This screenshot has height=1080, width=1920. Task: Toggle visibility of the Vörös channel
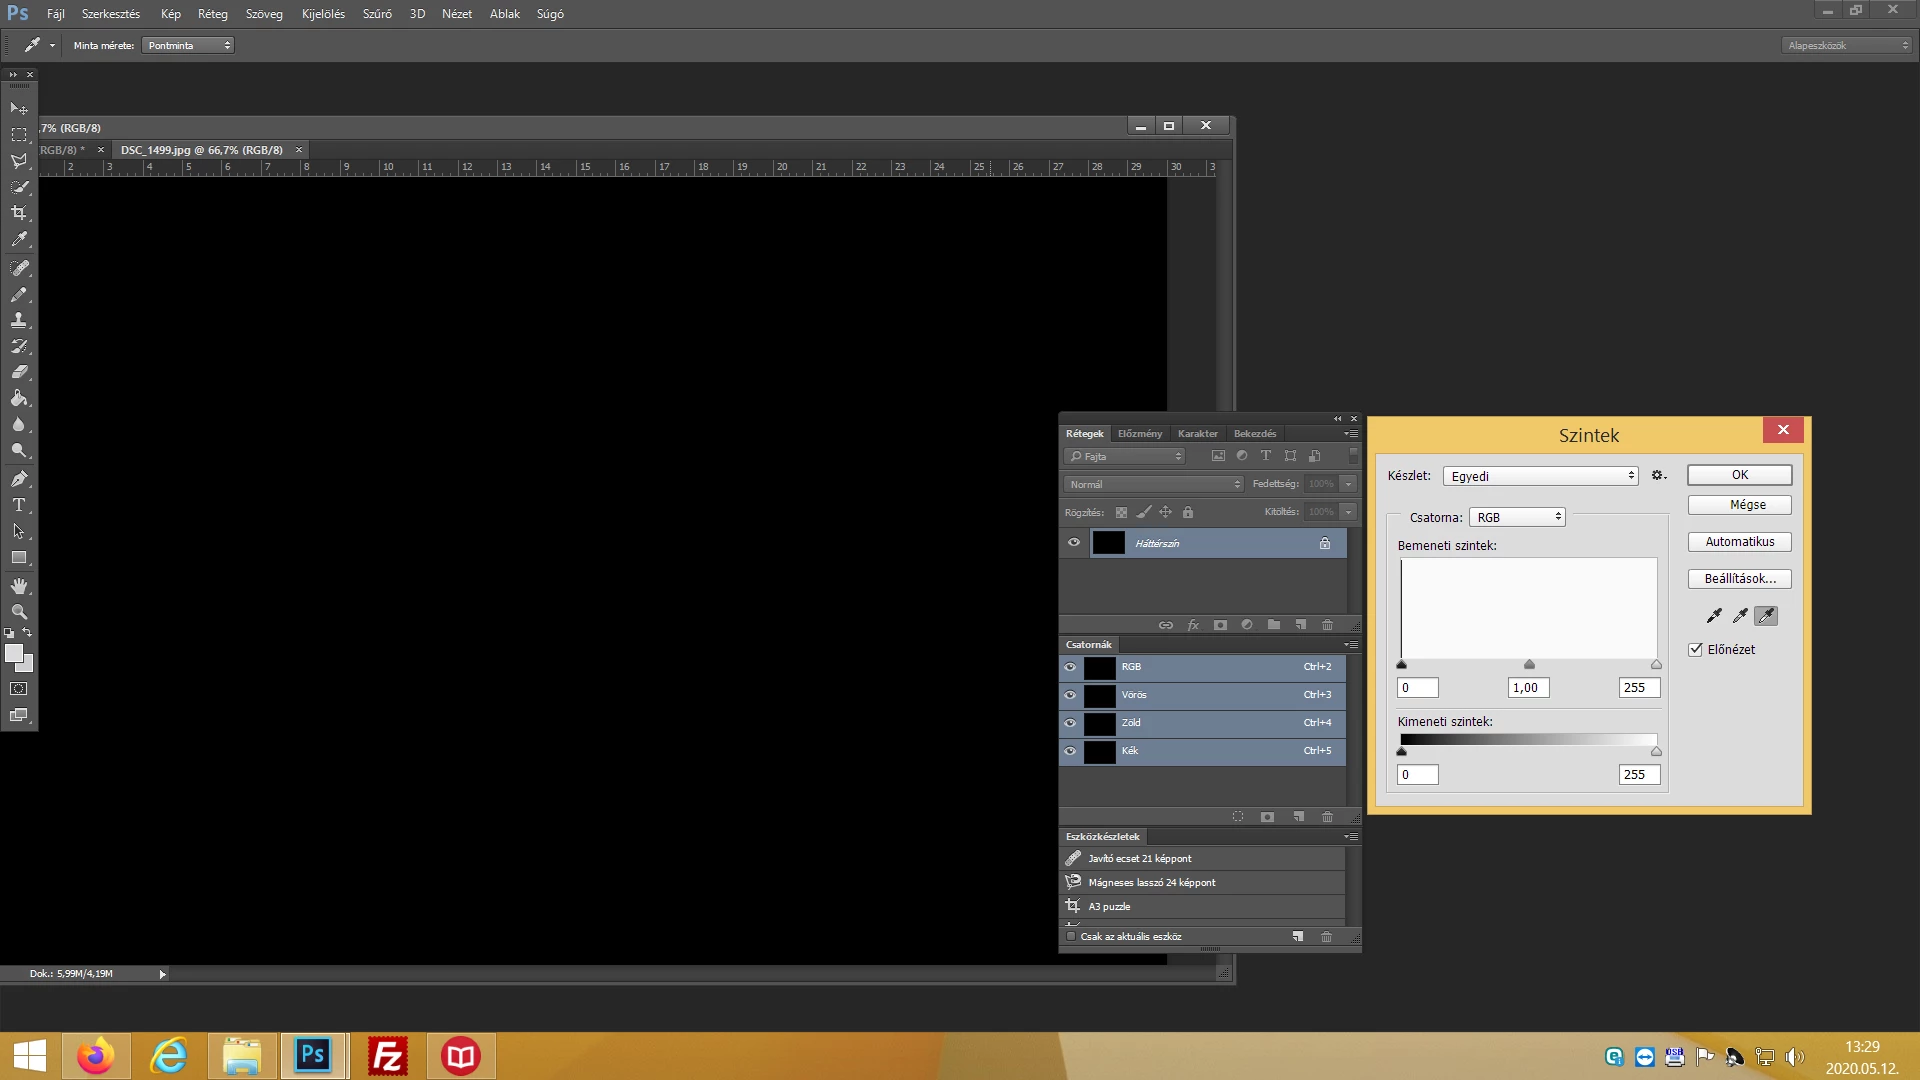[x=1070, y=695]
